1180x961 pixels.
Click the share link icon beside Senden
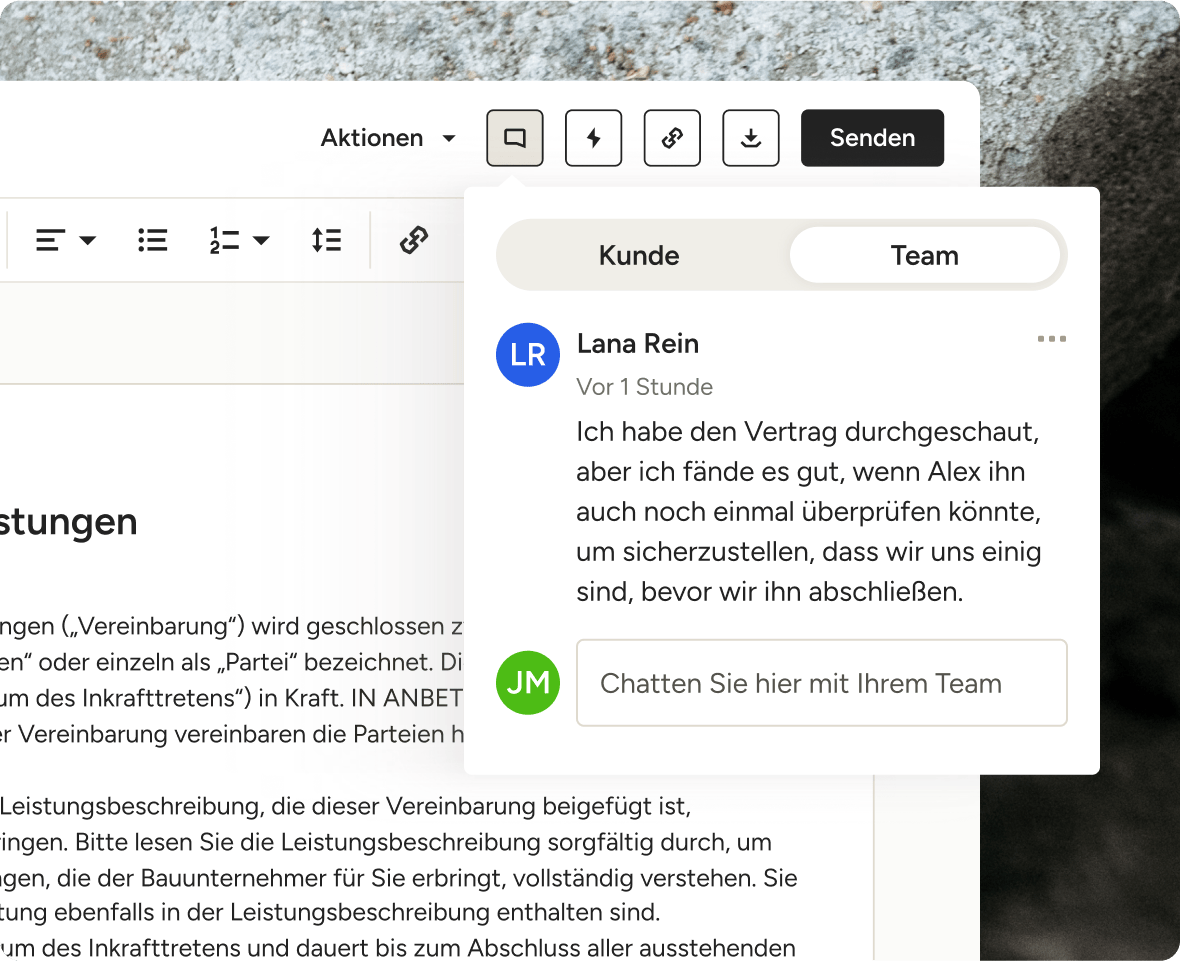click(672, 138)
